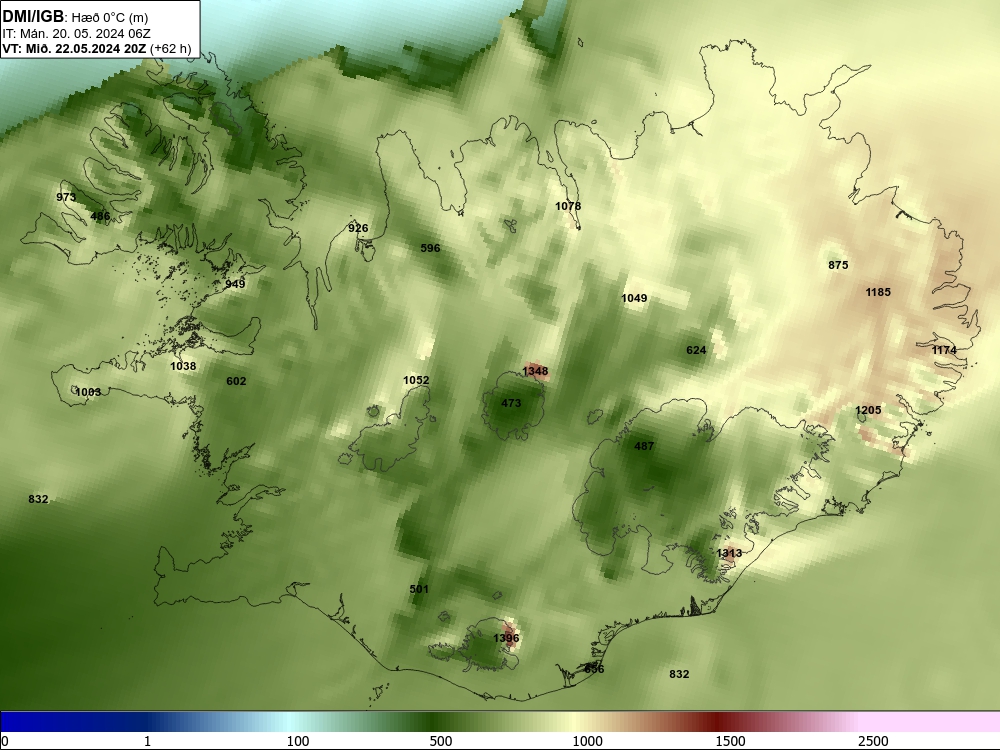This screenshot has width=1000, height=750.
Task: Click the 0 tick on the color scale
Action: click(x=6, y=741)
